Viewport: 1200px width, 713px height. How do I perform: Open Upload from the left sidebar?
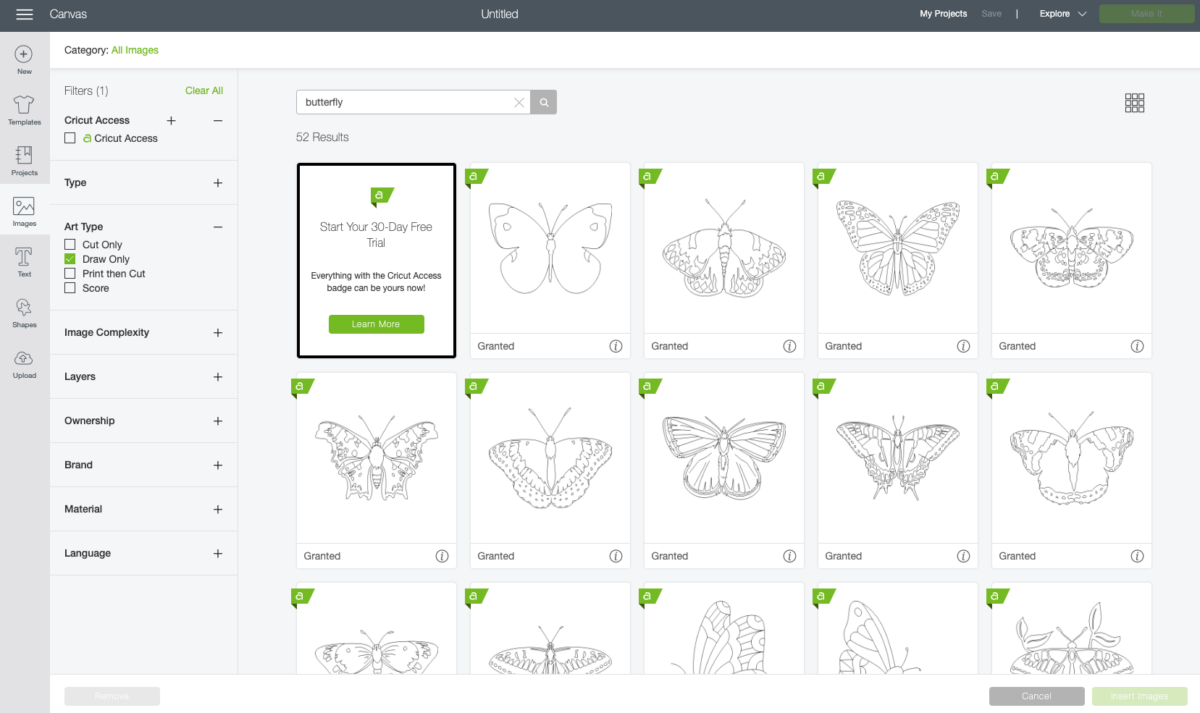pos(24,364)
